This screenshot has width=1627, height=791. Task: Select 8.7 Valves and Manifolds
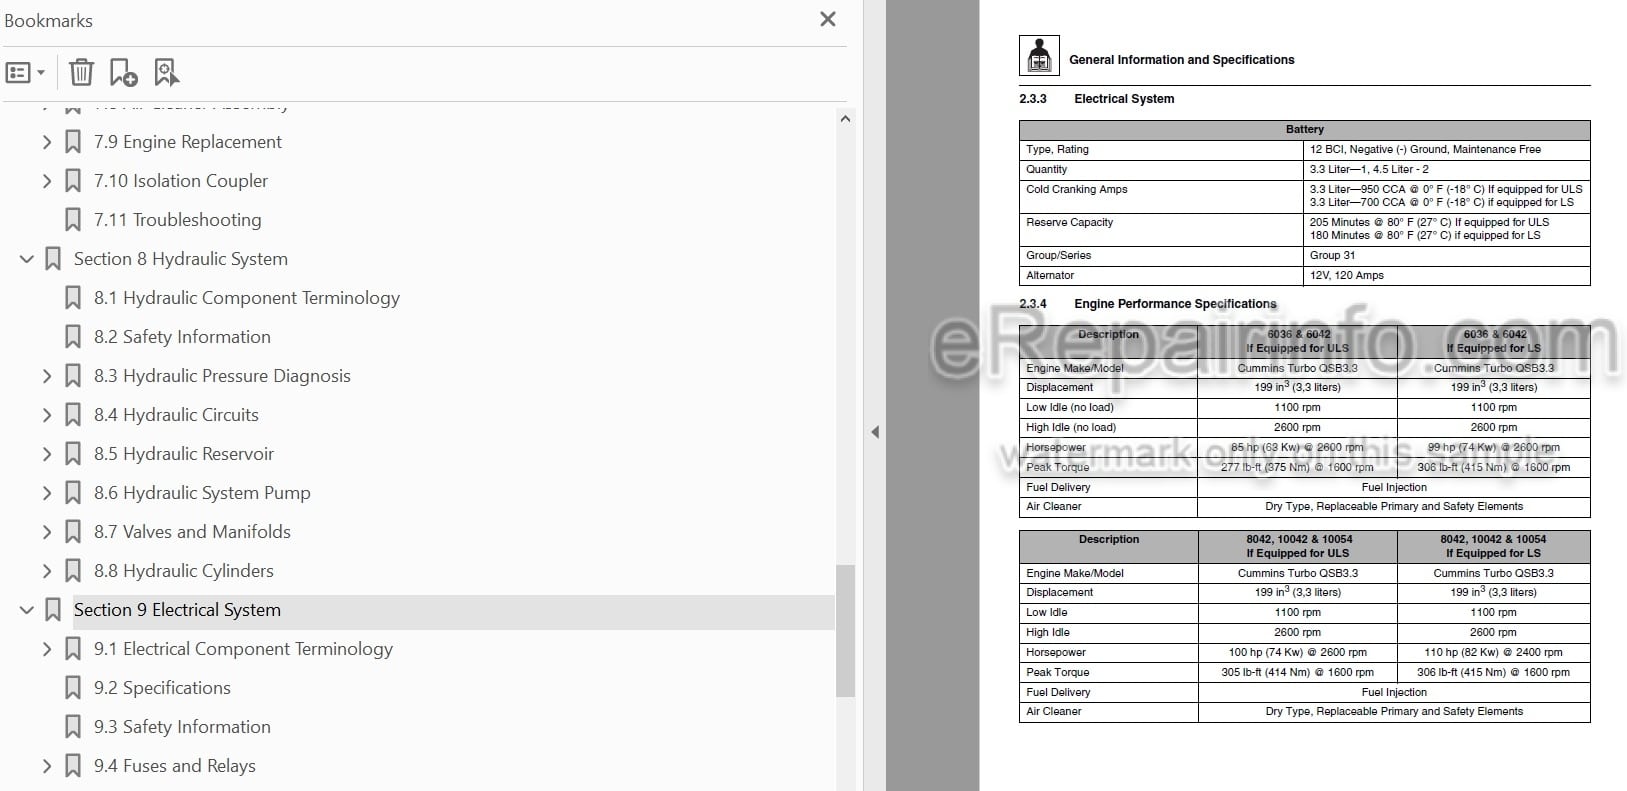(x=192, y=532)
